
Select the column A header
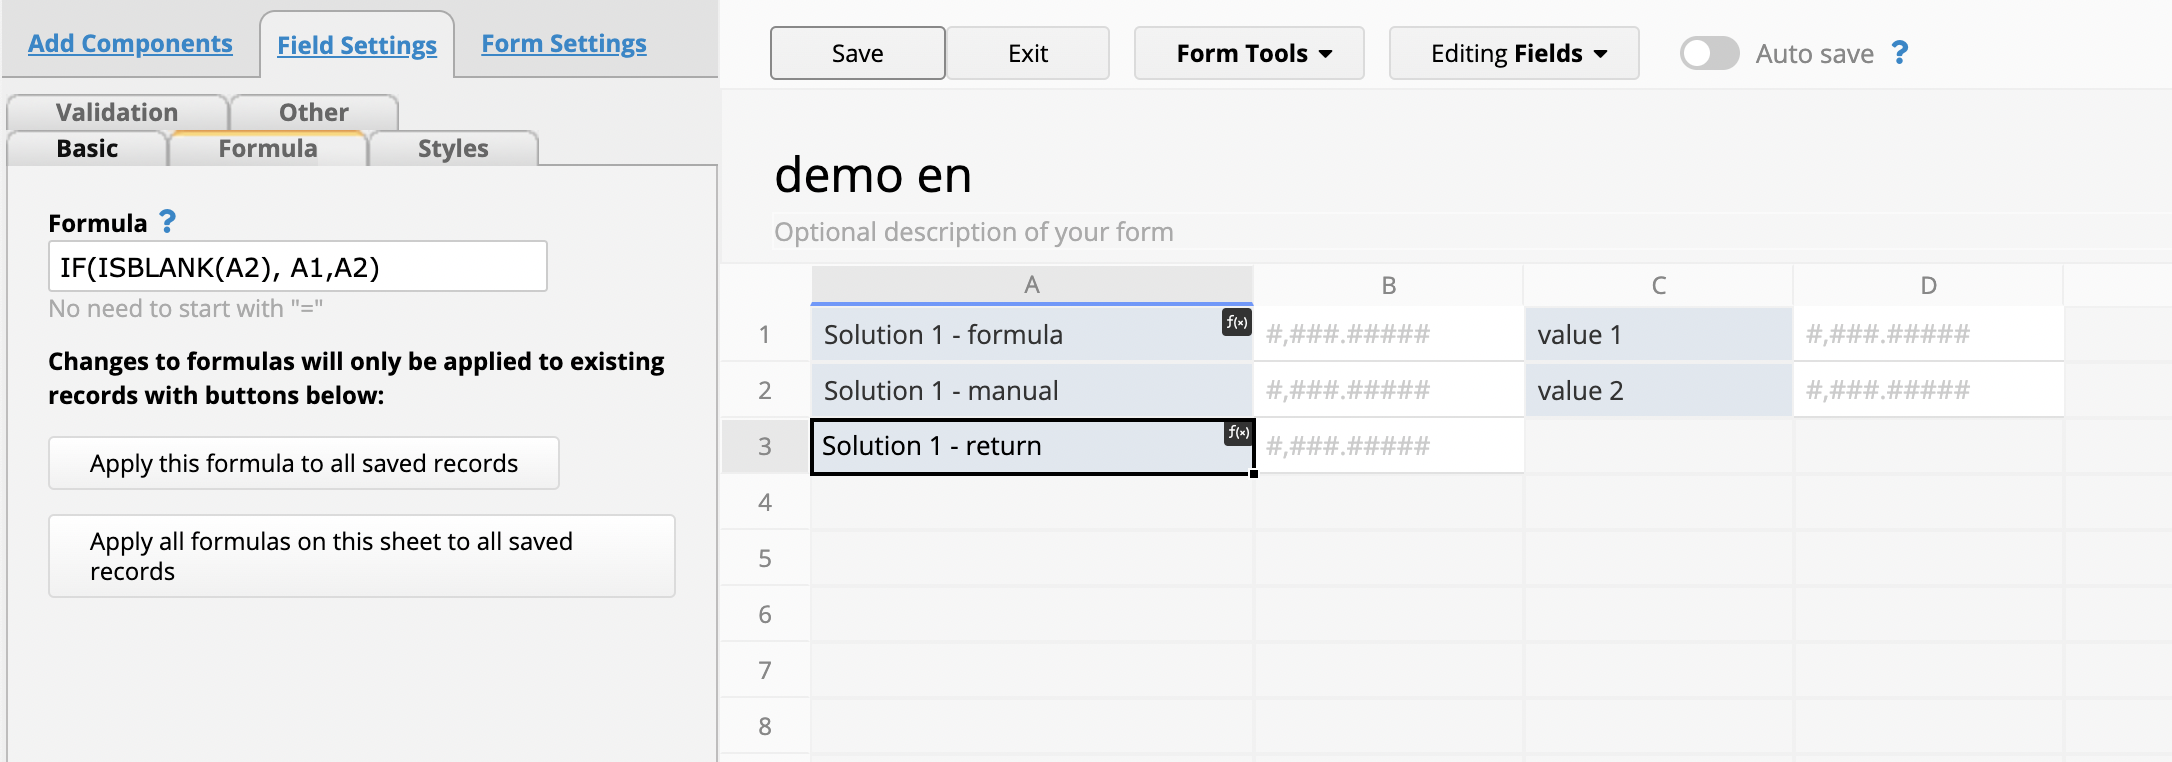1032,285
